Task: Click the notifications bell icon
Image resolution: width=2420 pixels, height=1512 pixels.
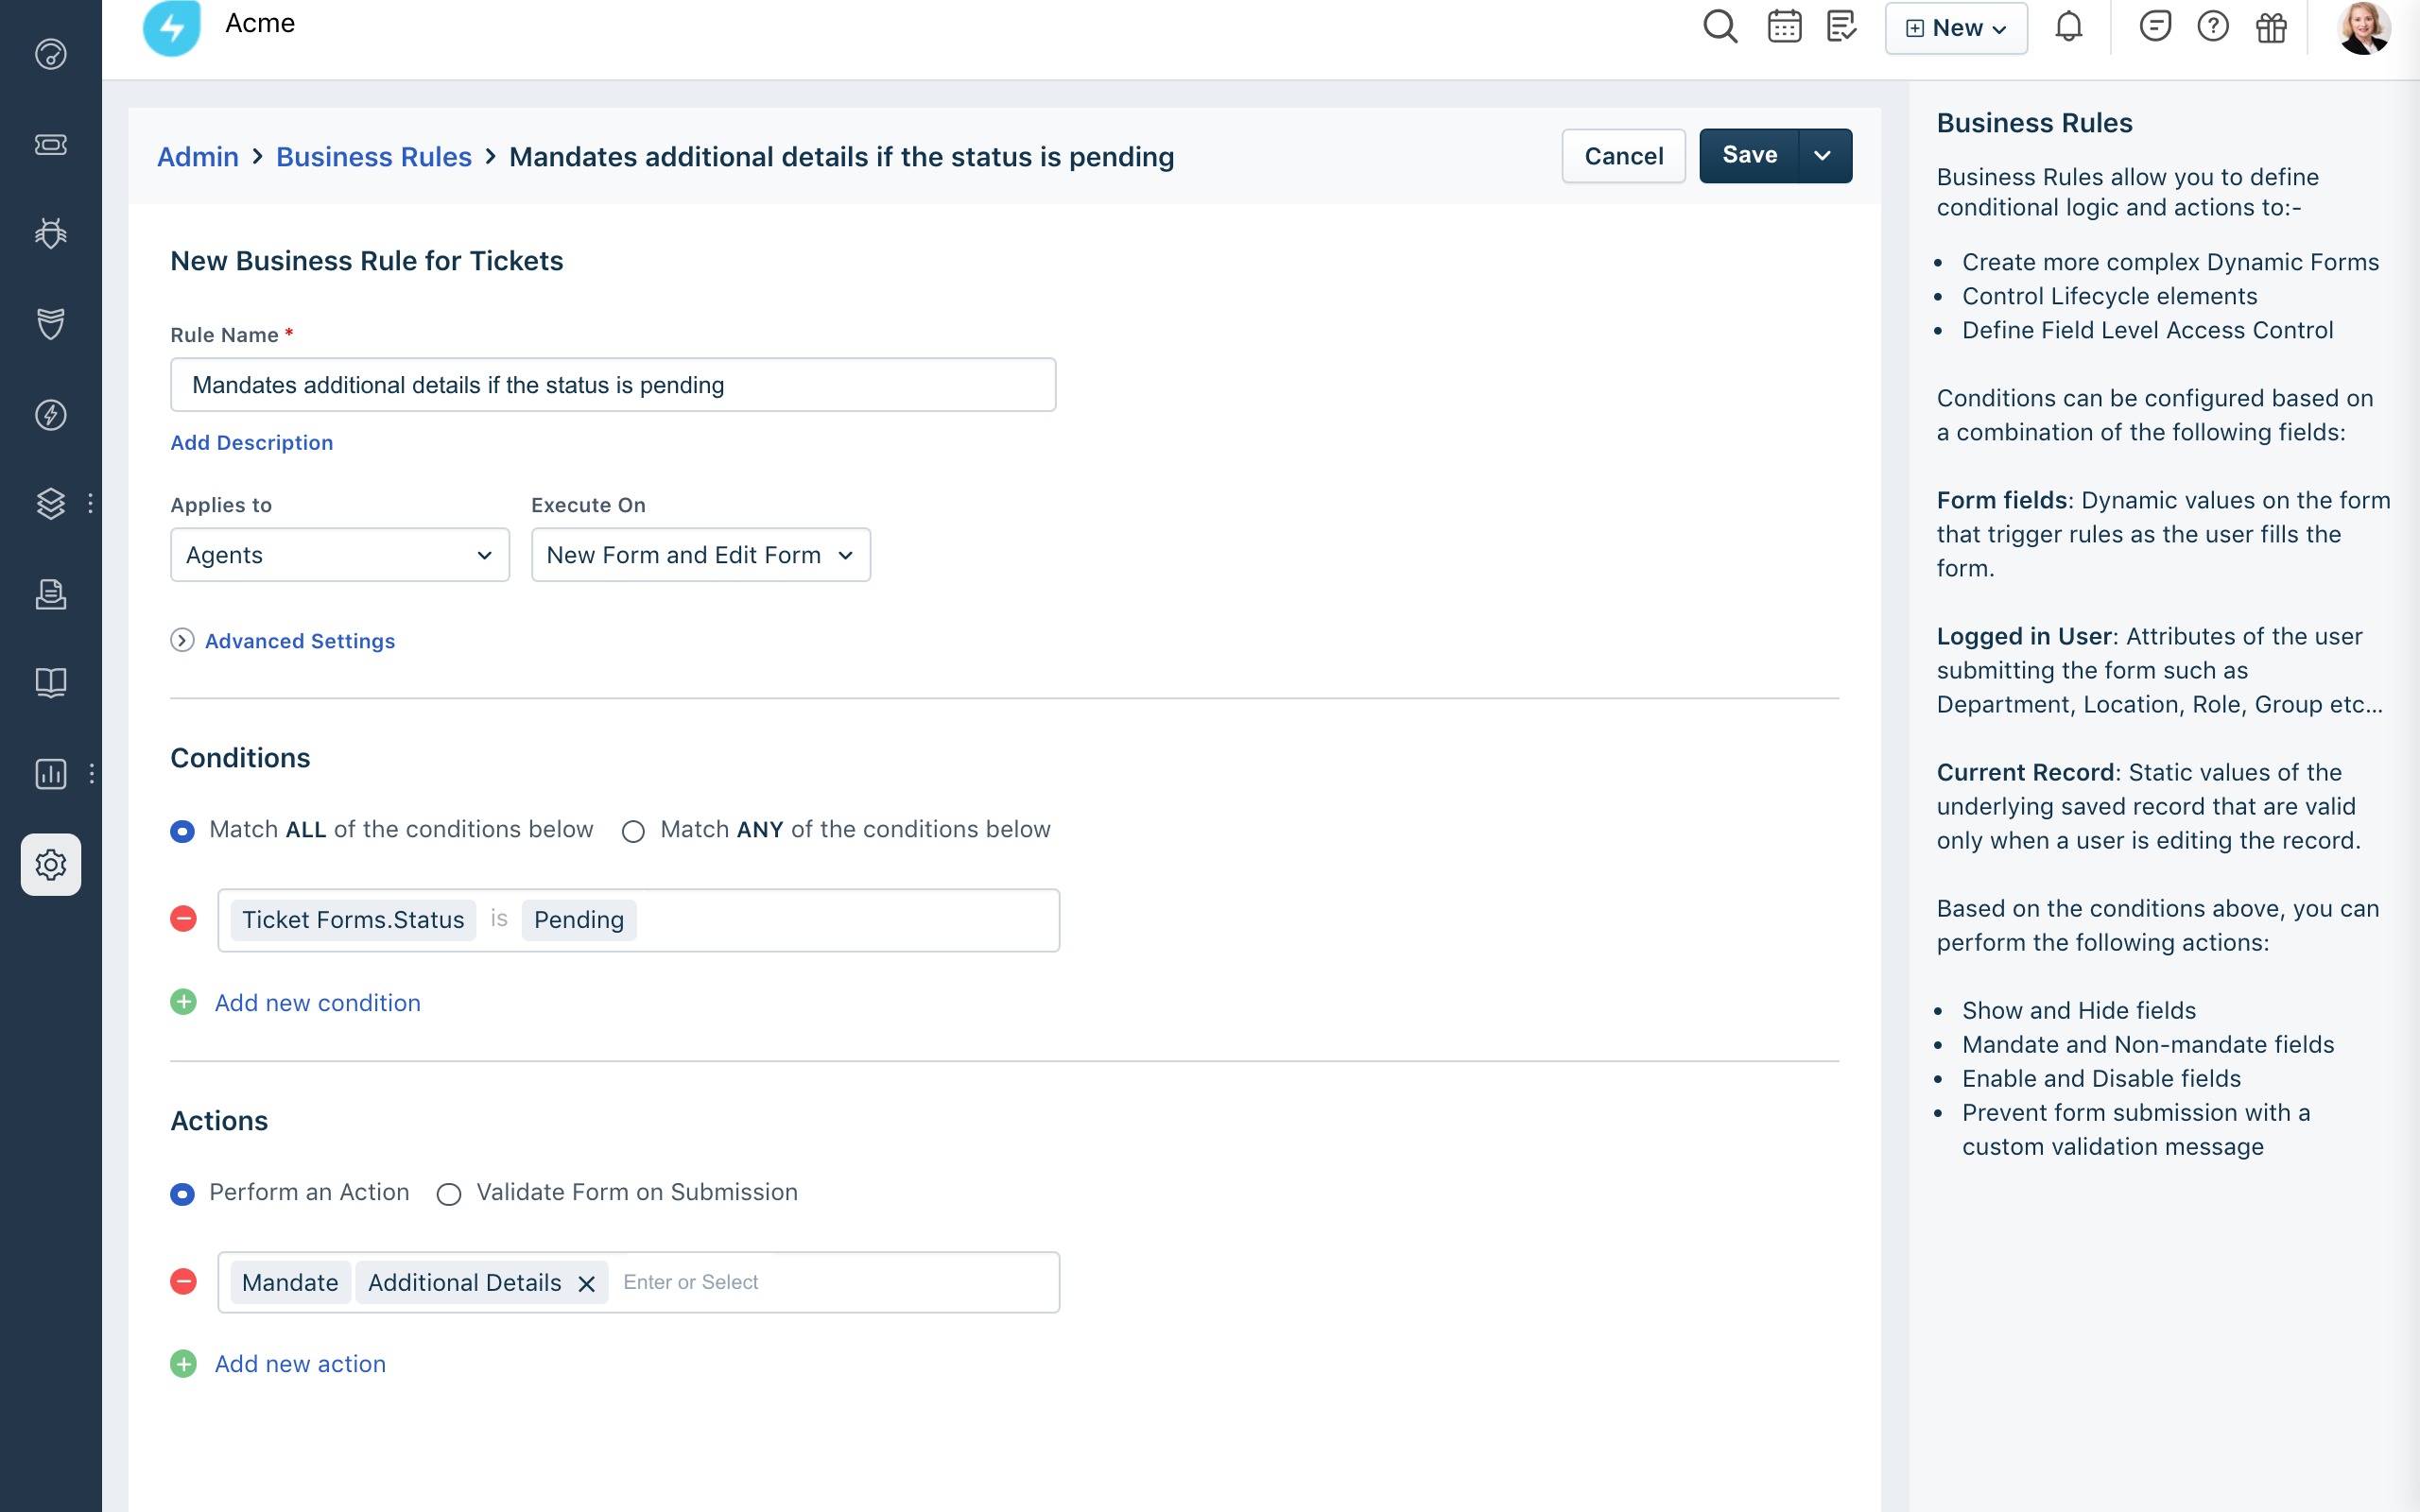Action: click(2068, 27)
